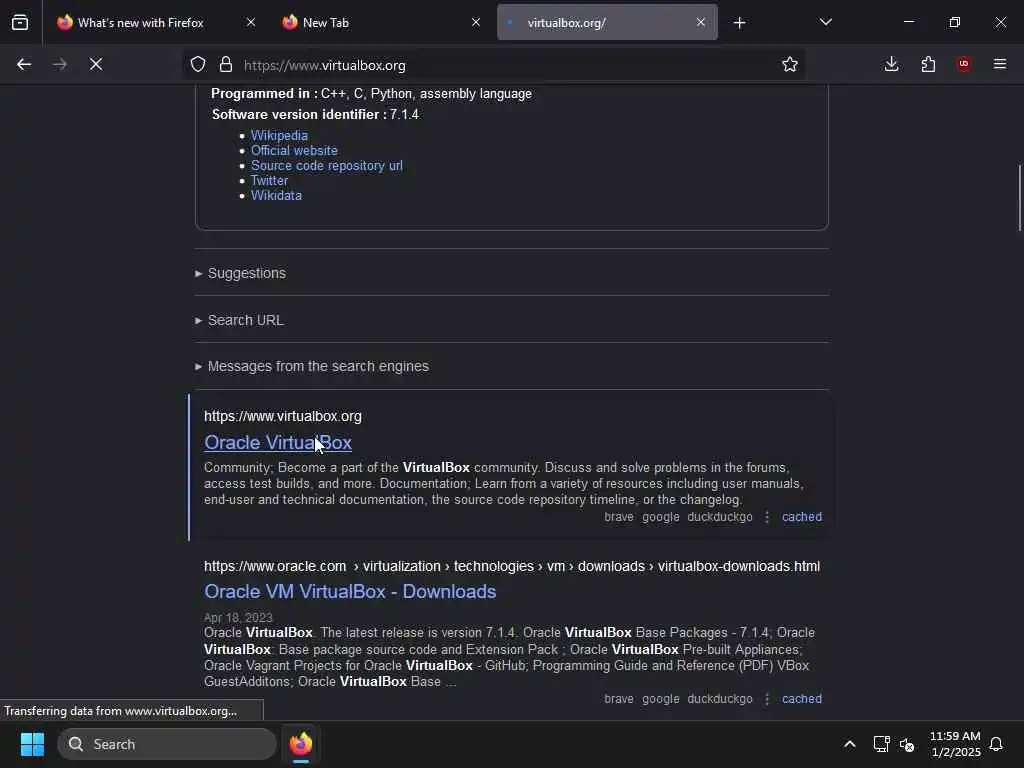
Task: Go back with the back arrow
Action: [24, 64]
